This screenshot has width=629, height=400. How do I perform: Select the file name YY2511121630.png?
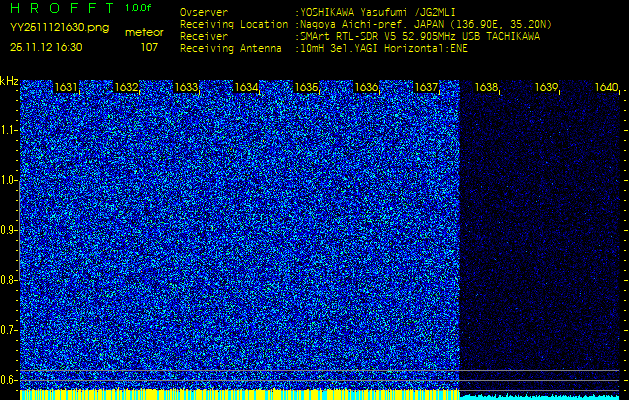coord(59,28)
